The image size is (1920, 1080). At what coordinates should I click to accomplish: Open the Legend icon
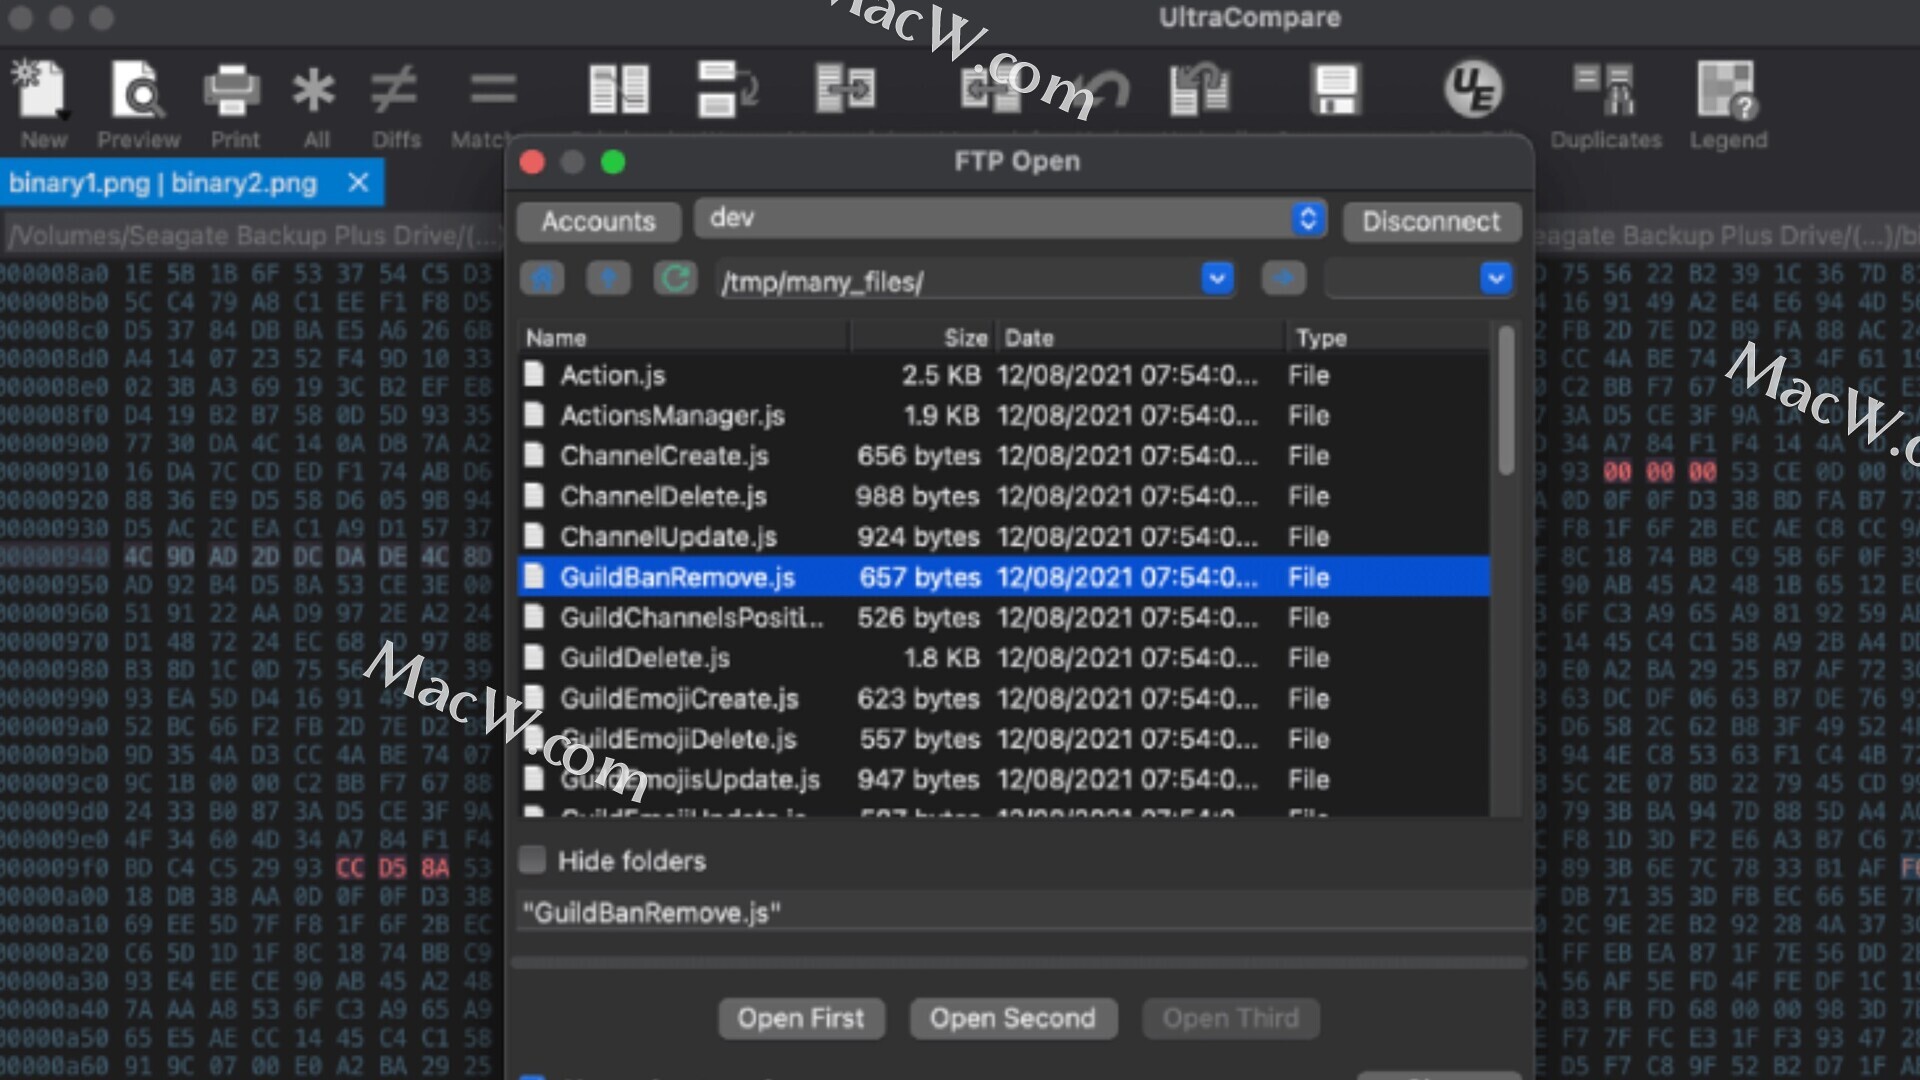pos(1727,90)
